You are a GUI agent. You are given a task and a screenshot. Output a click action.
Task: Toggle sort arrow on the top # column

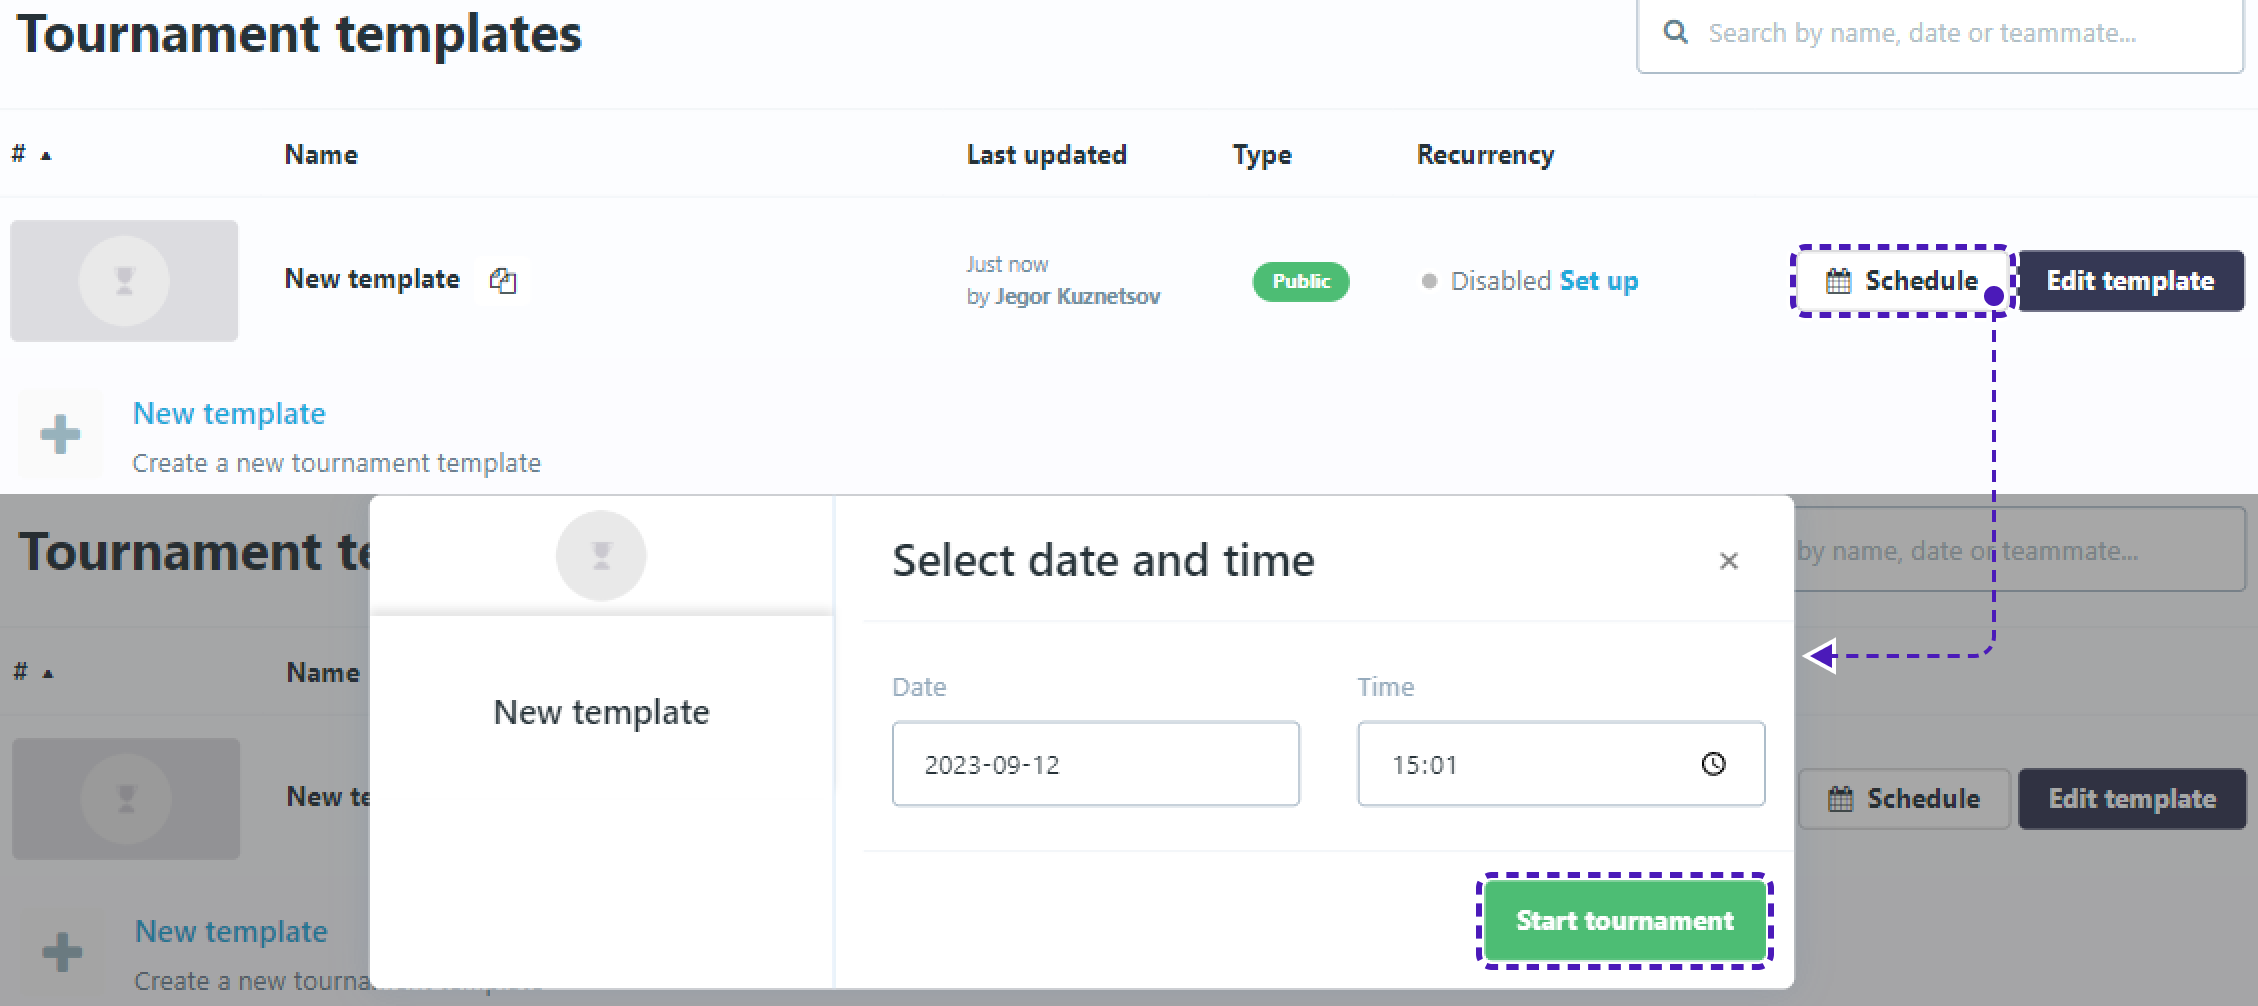coord(45,155)
